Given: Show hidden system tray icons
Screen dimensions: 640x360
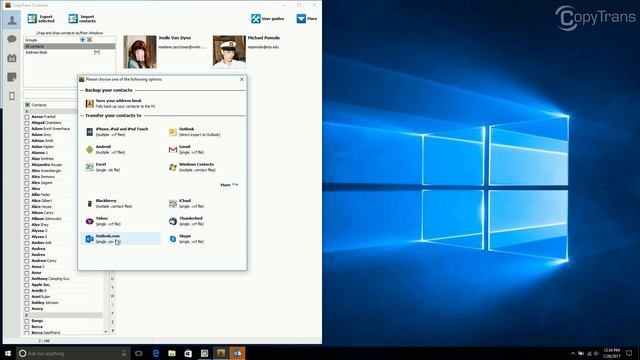Looking at the screenshot, I should coord(573,353).
